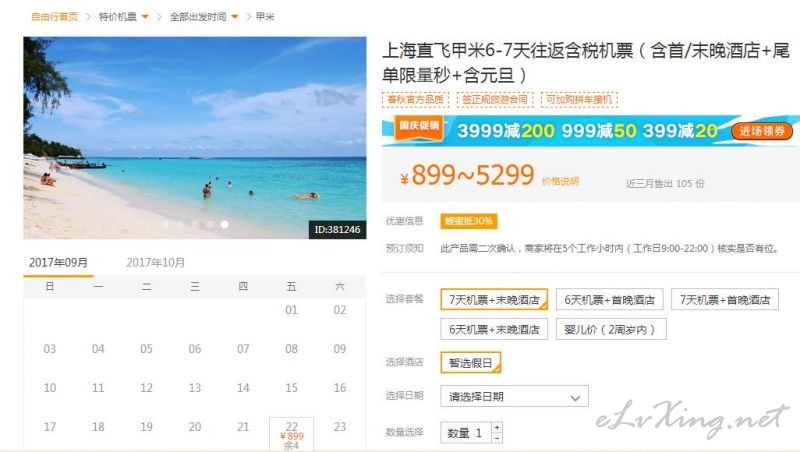Select the 2017年09月 calendar tab
Screen dimensions: 800x452
point(58,263)
